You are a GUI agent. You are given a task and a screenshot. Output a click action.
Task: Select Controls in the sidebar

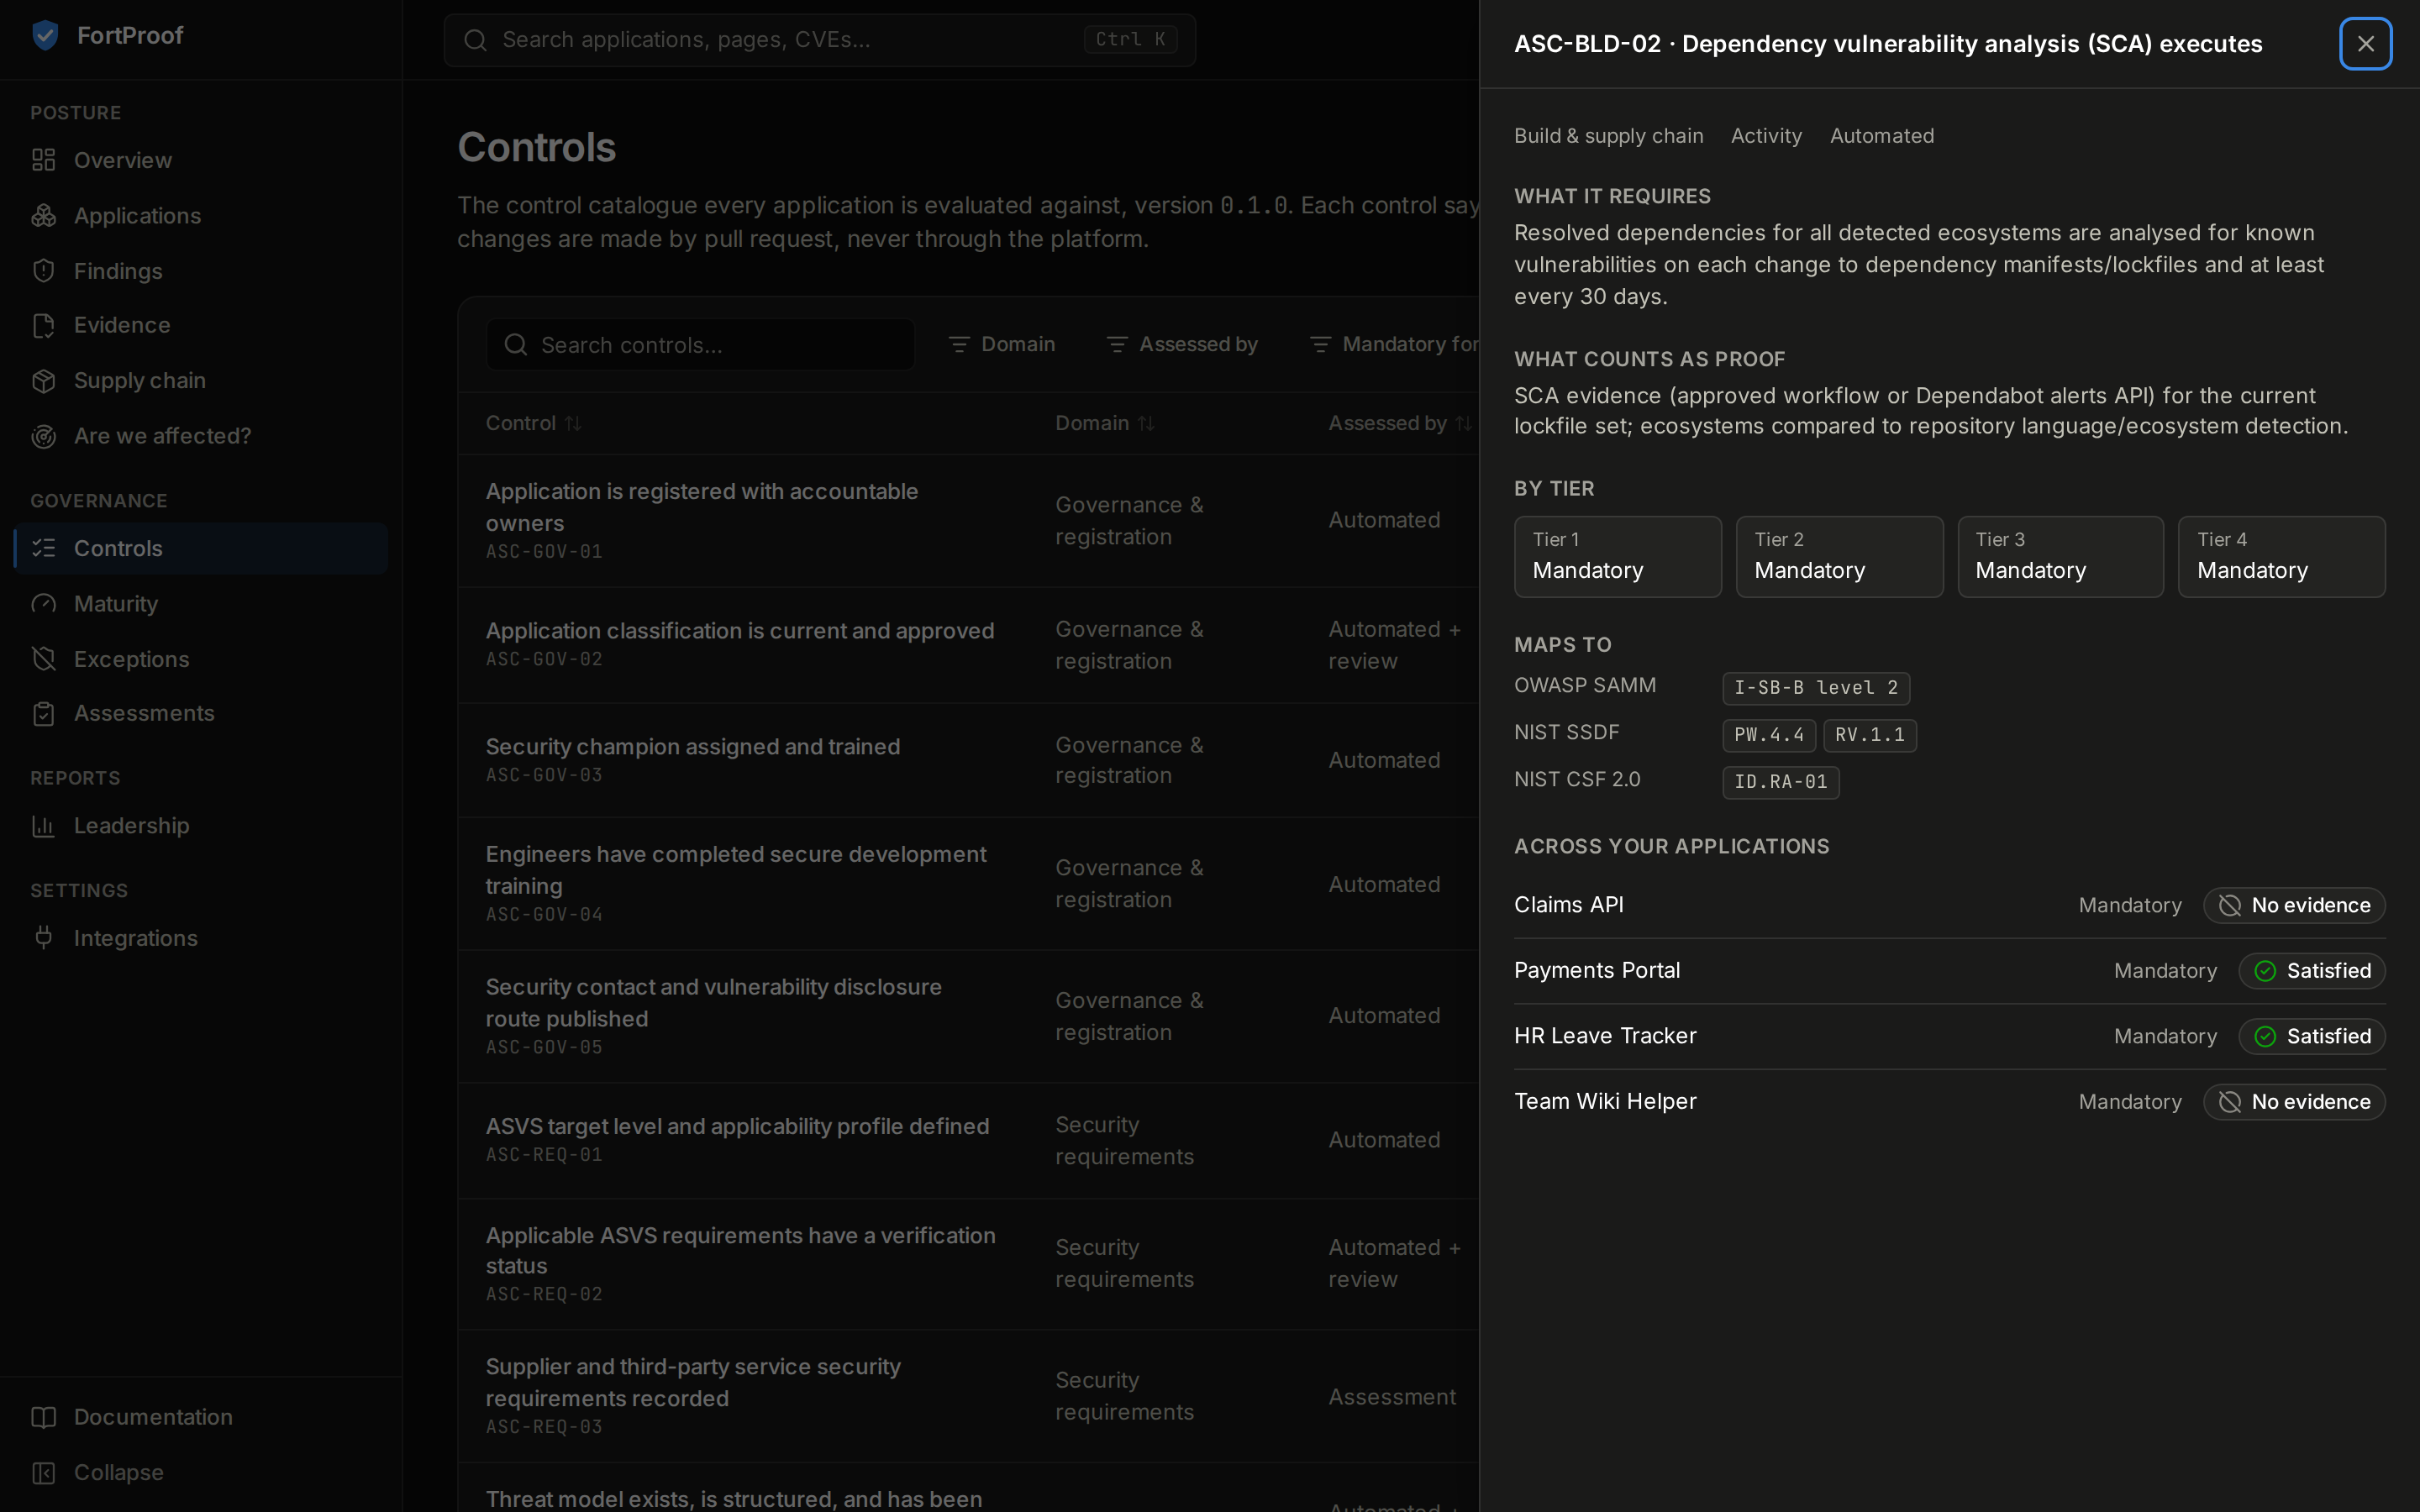(201, 548)
